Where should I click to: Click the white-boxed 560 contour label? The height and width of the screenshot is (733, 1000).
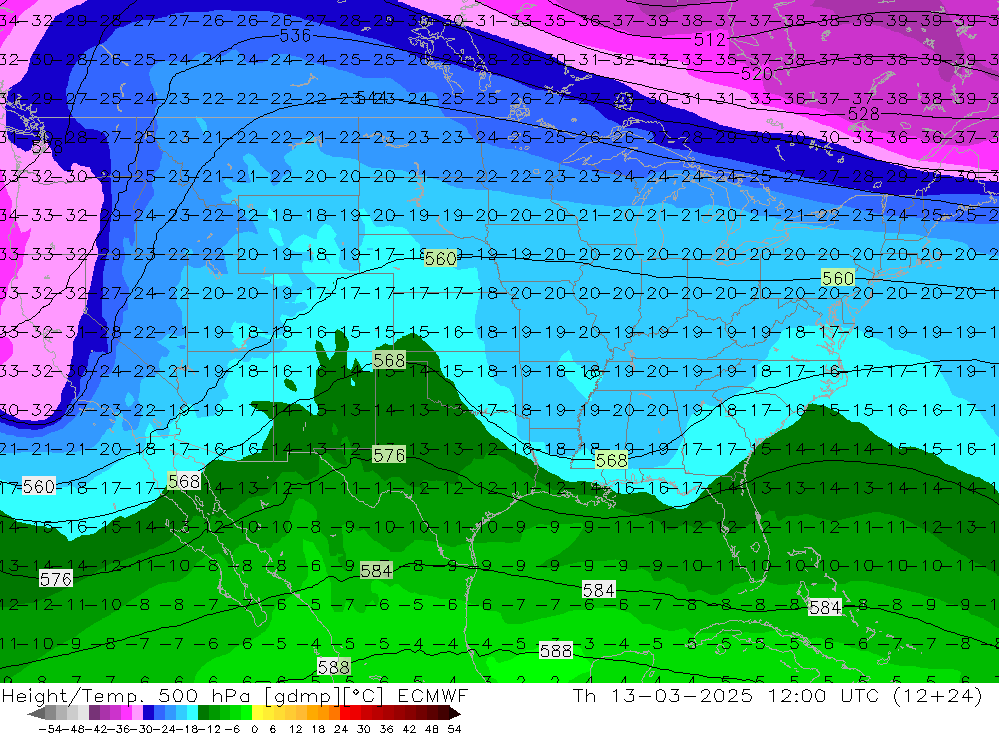click(39, 487)
